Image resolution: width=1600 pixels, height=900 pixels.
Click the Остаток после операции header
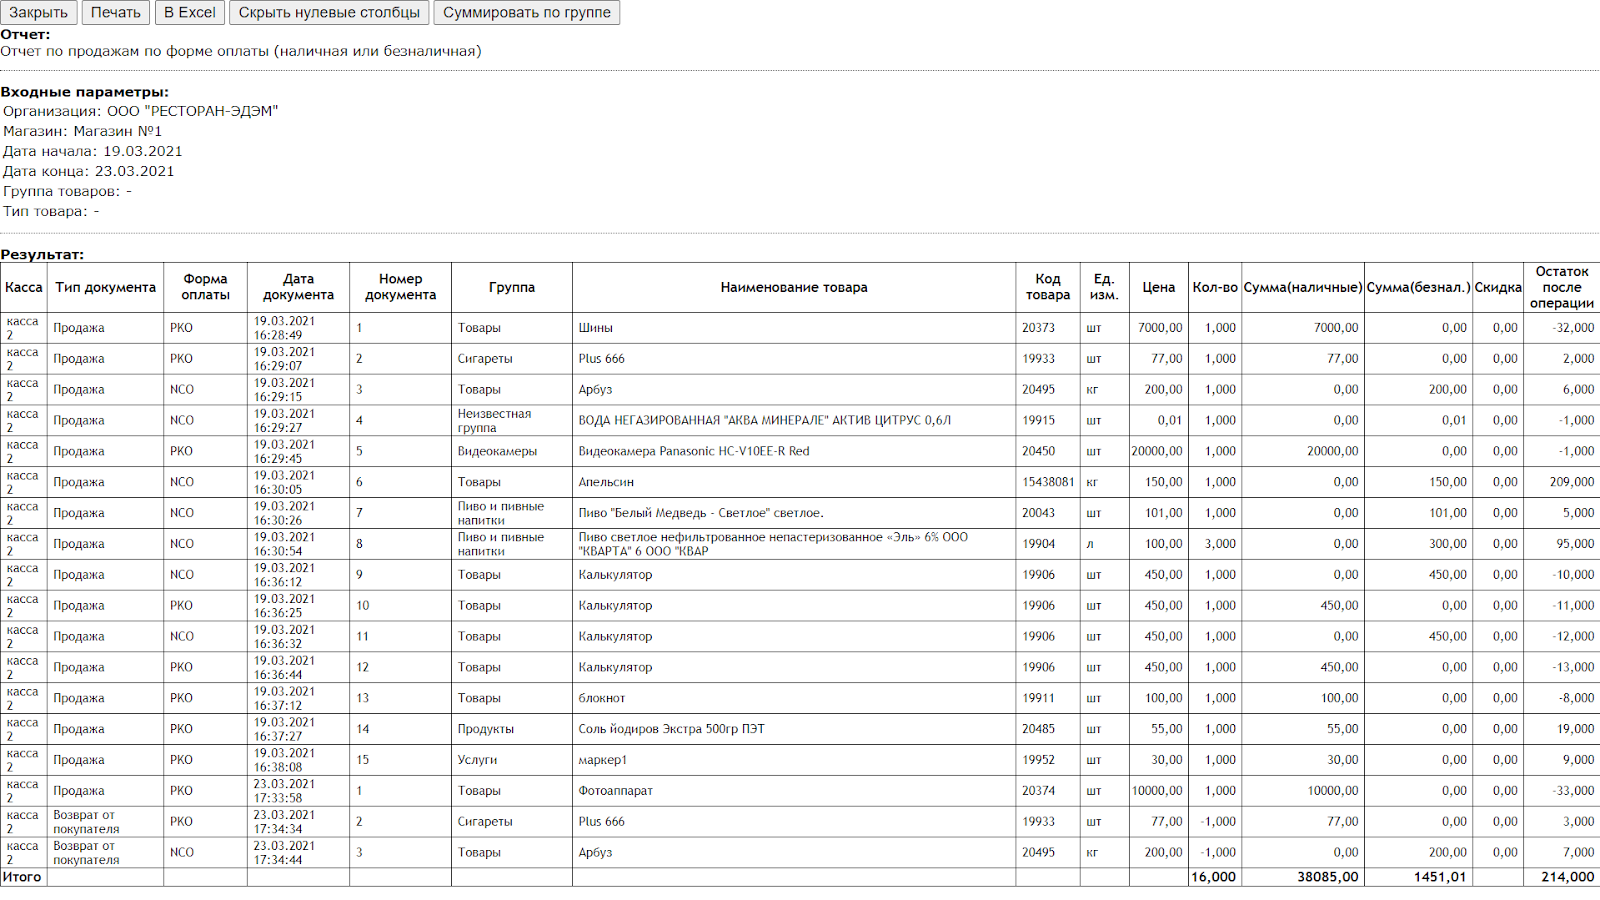click(1561, 288)
